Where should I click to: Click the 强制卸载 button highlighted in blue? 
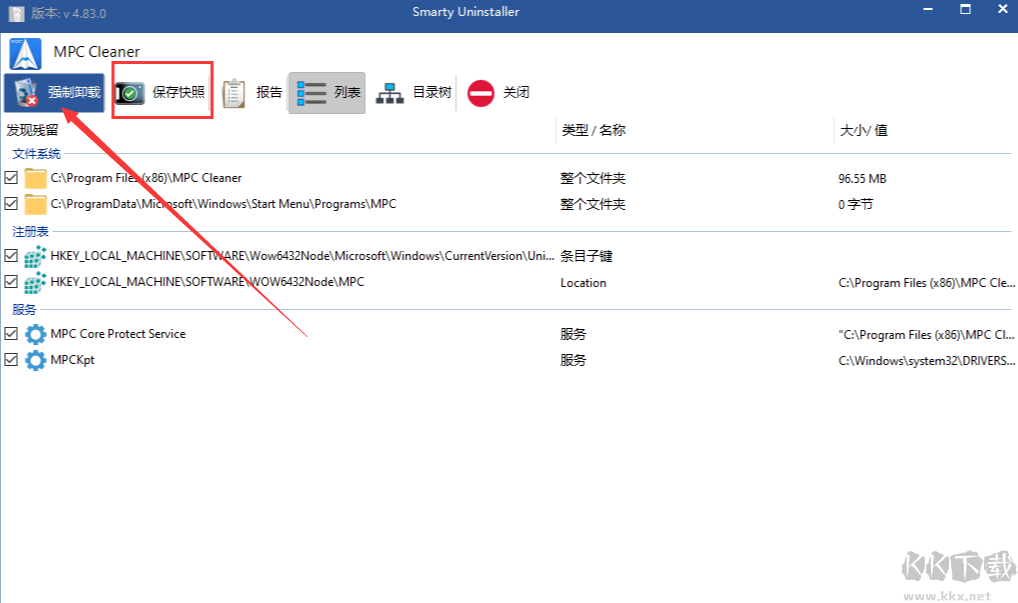55,91
